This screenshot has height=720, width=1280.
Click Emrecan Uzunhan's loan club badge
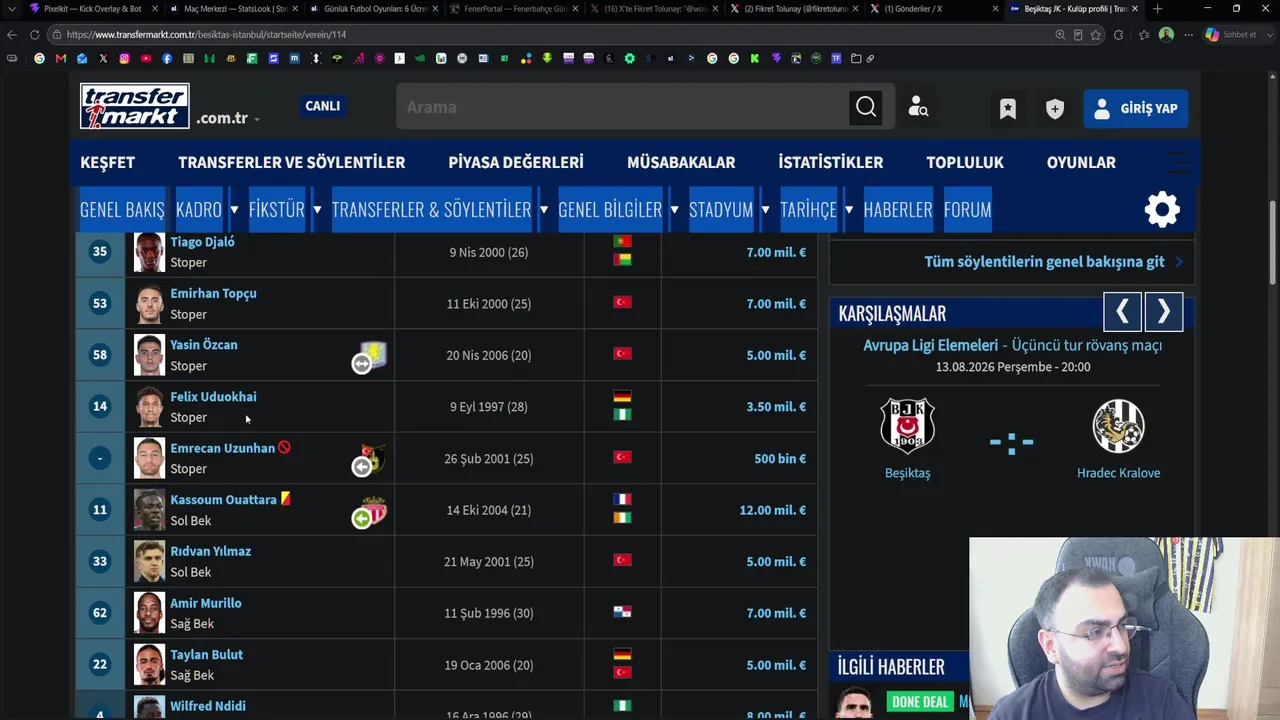[x=373, y=457]
